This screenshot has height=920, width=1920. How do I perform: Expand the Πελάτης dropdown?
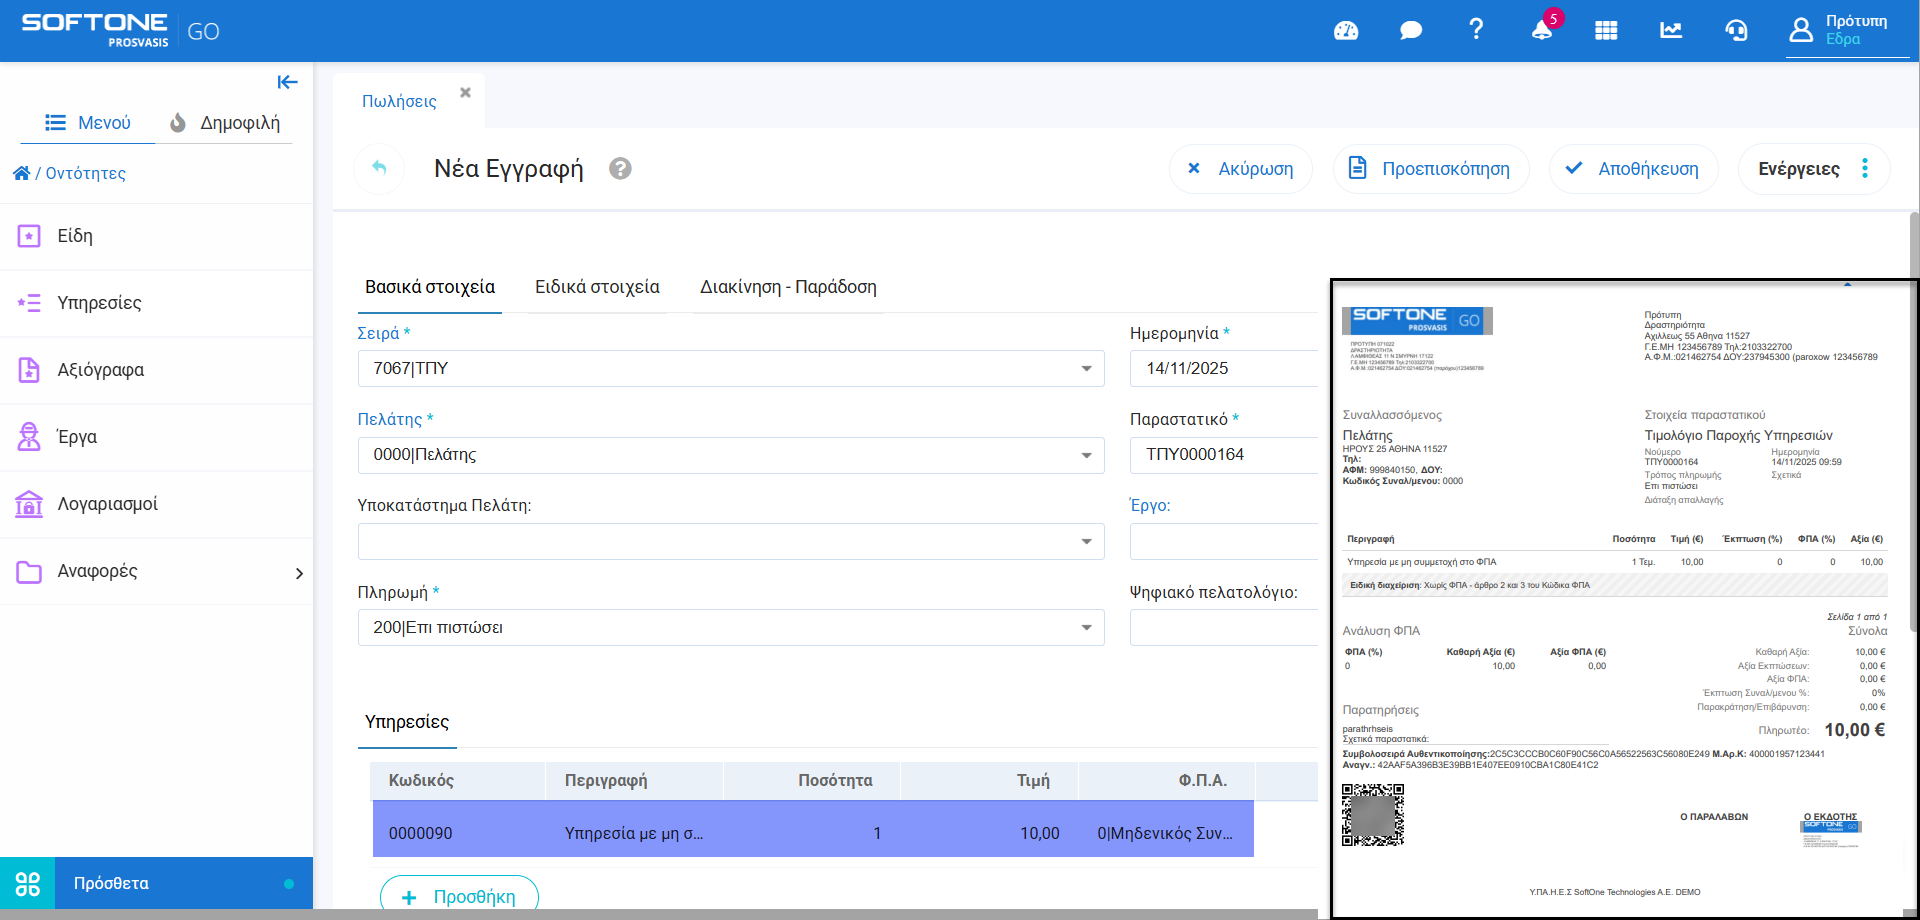coord(1086,455)
